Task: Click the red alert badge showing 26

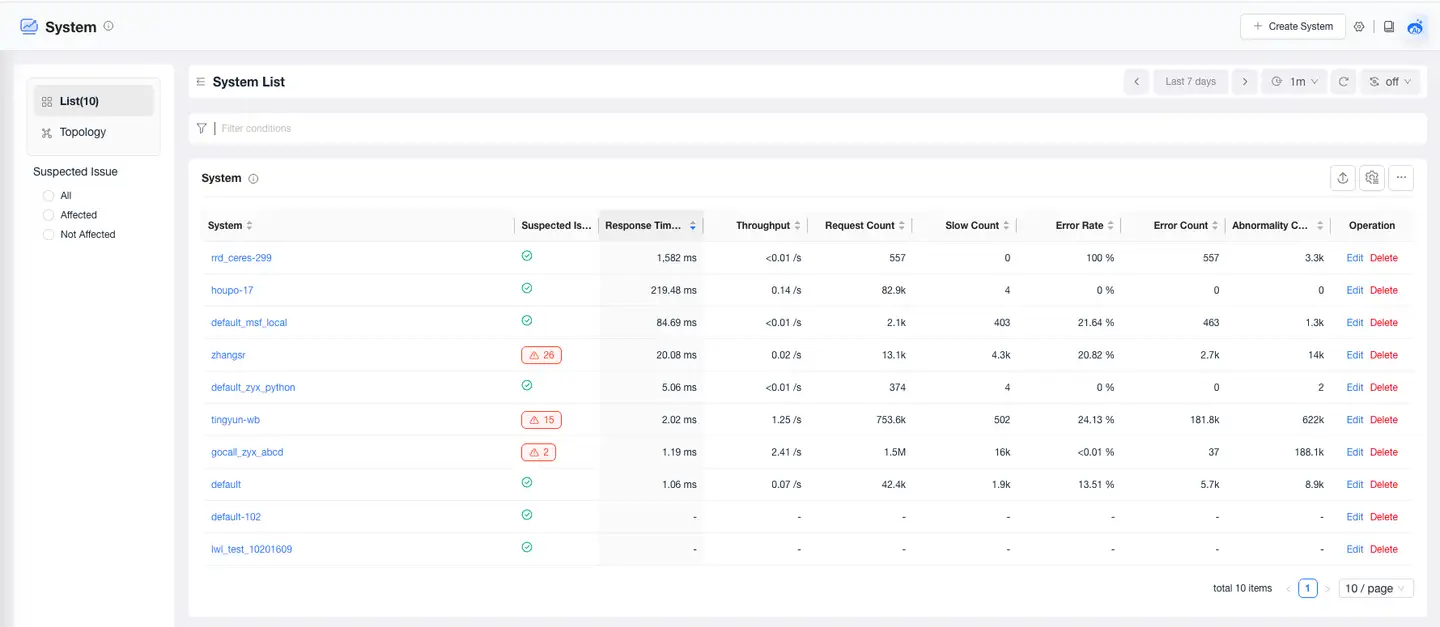Action: (541, 355)
